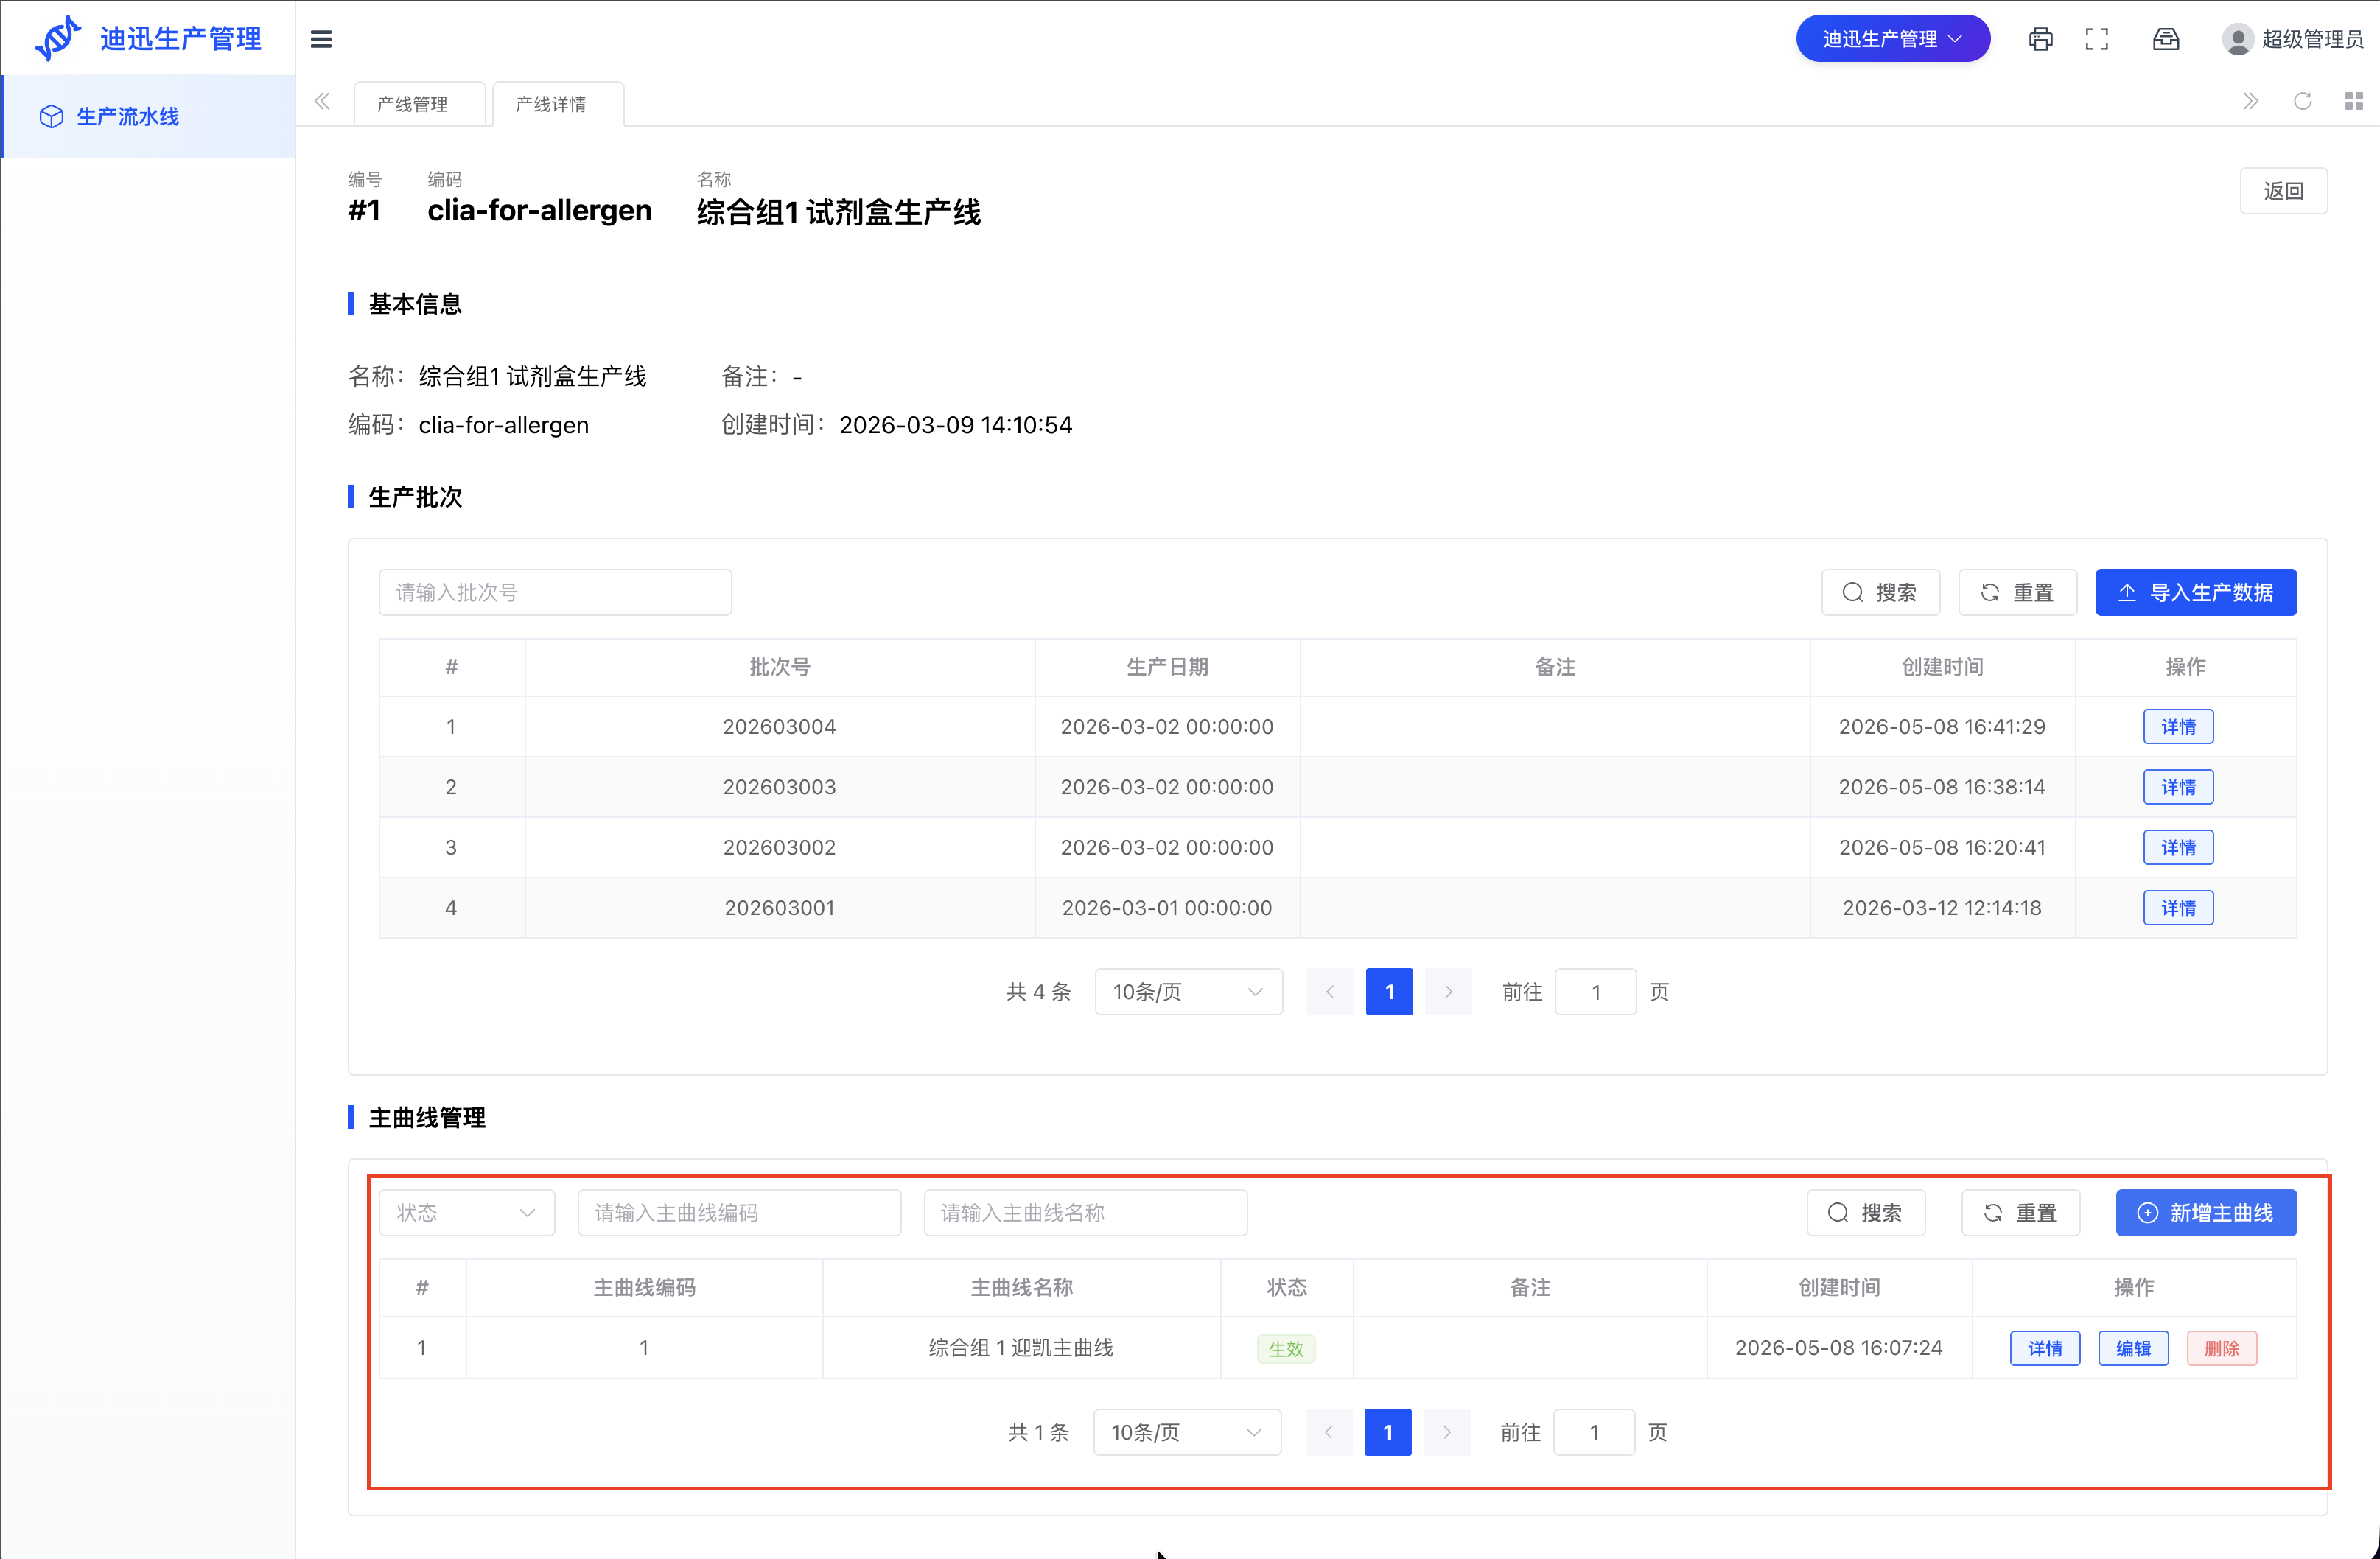Toggle the hamburger sidebar collapse icon
2380x1559 pixels.
[x=321, y=39]
